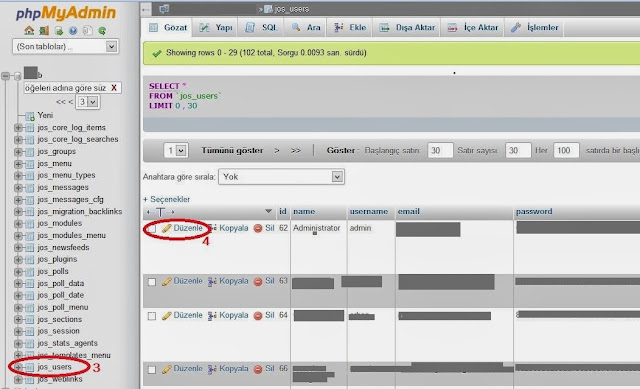The width and height of the screenshot is (640, 389).
Task: Switch to the Yapı tab
Action: pos(216,28)
